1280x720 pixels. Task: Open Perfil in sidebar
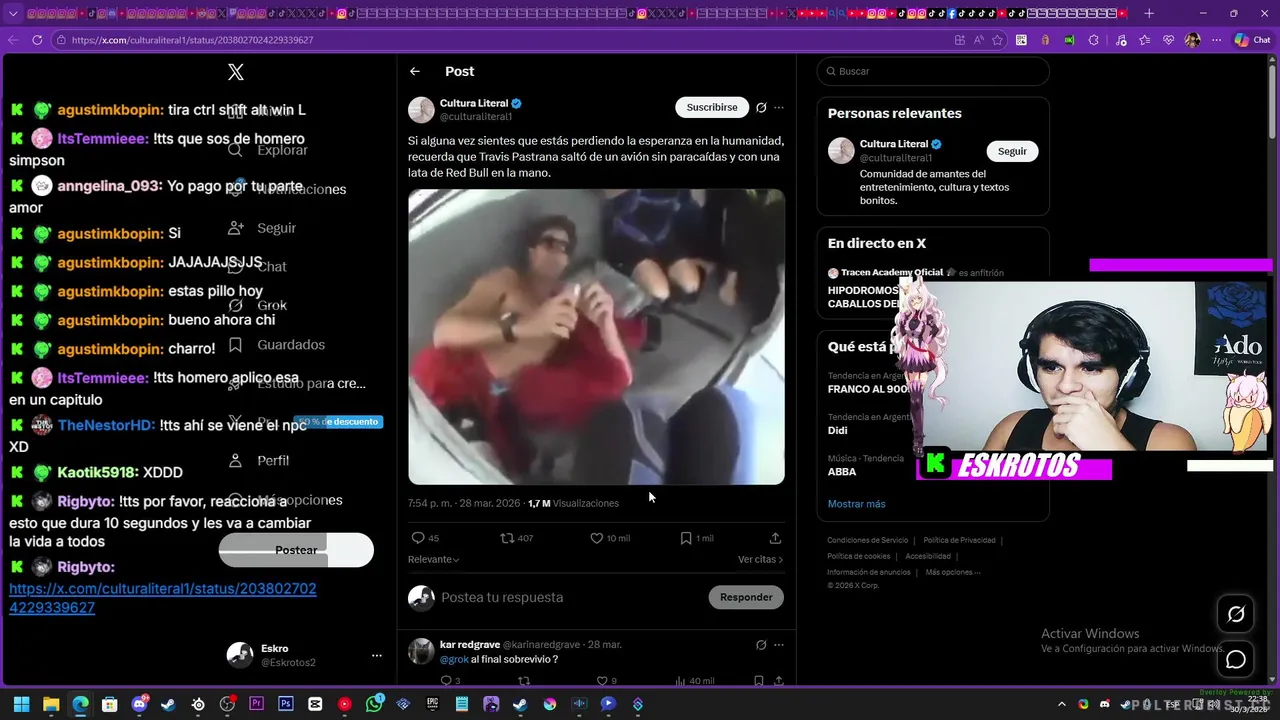pos(260,460)
